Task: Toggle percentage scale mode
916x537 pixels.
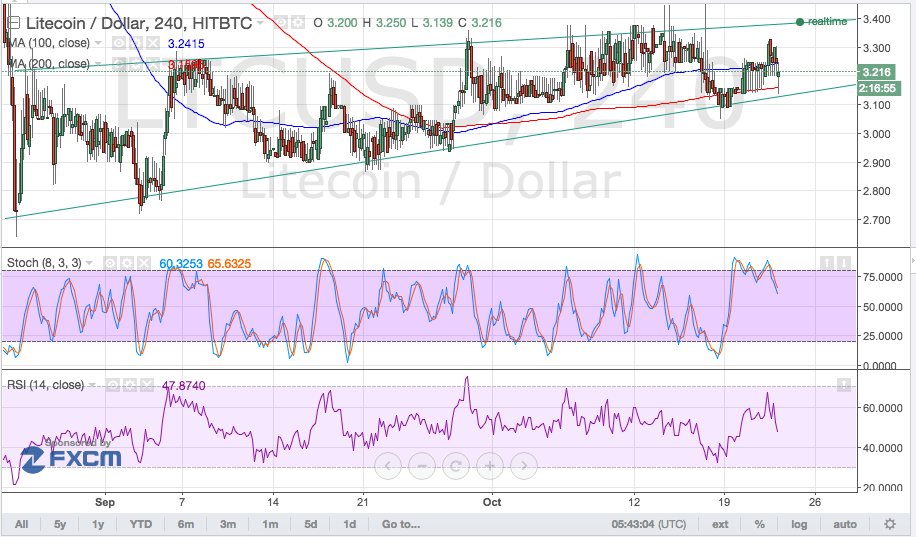Action: pyautogui.click(x=760, y=524)
